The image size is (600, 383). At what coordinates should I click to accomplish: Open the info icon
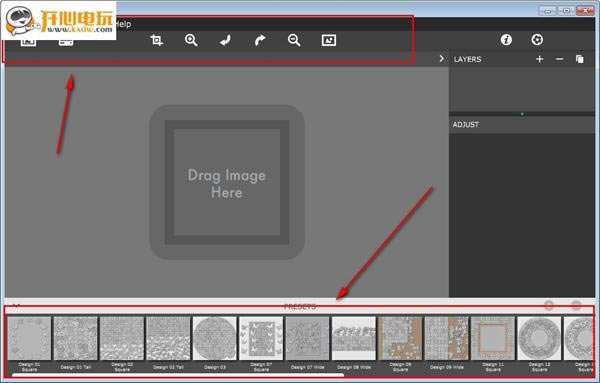[x=506, y=39]
